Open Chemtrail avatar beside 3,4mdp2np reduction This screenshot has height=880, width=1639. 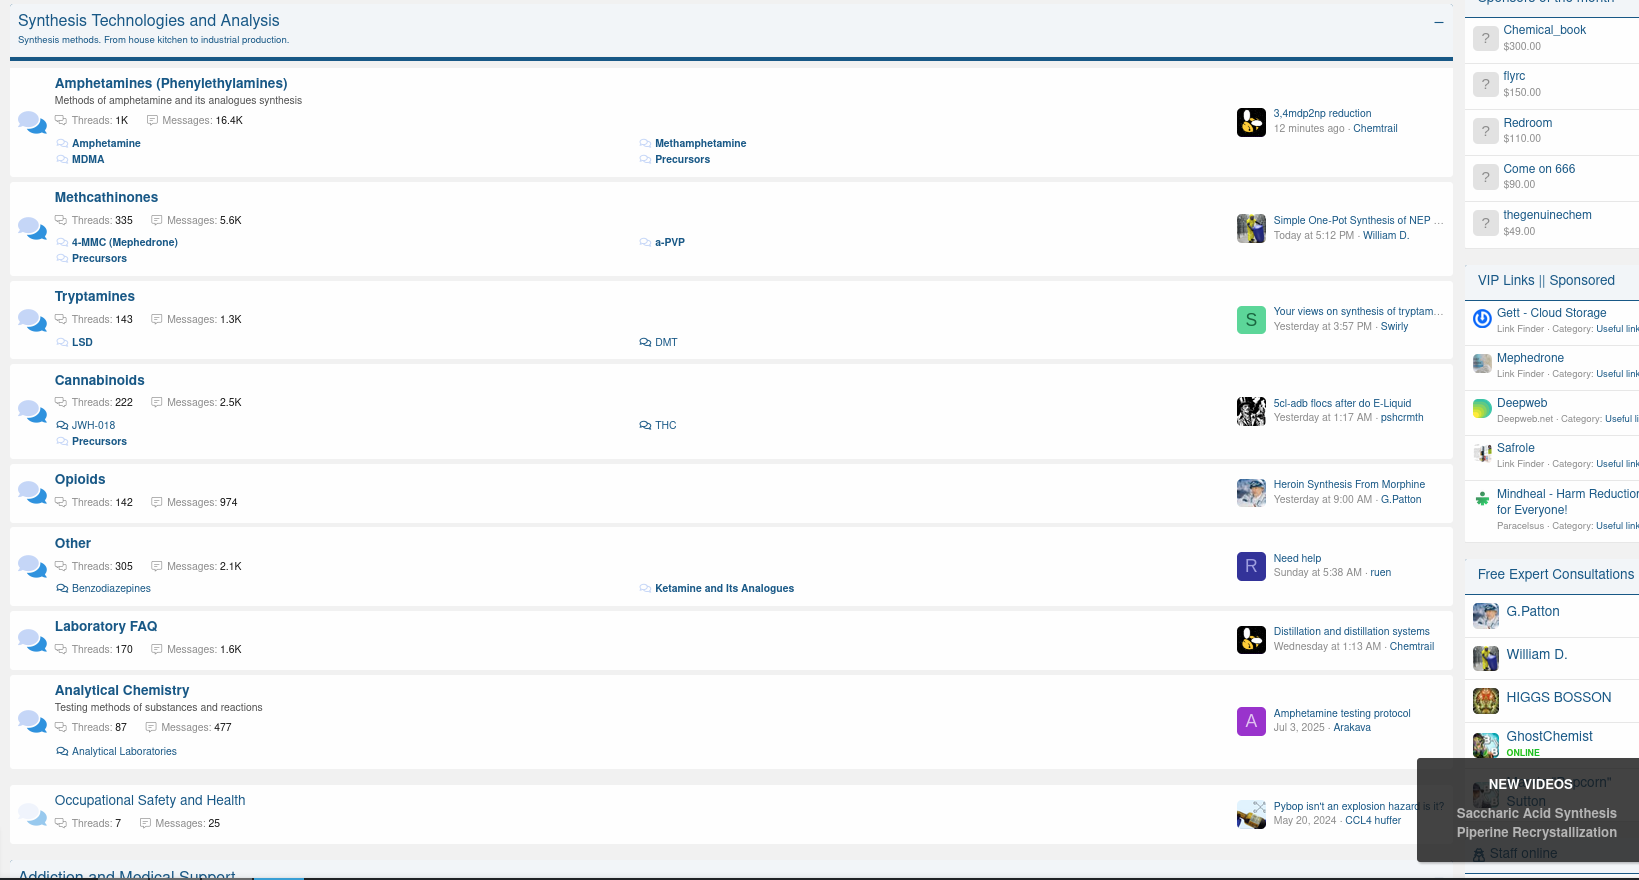coord(1251,122)
